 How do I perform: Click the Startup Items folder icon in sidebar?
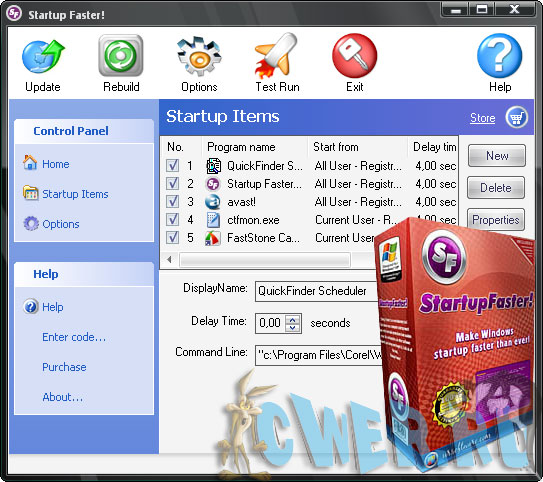(x=30, y=193)
